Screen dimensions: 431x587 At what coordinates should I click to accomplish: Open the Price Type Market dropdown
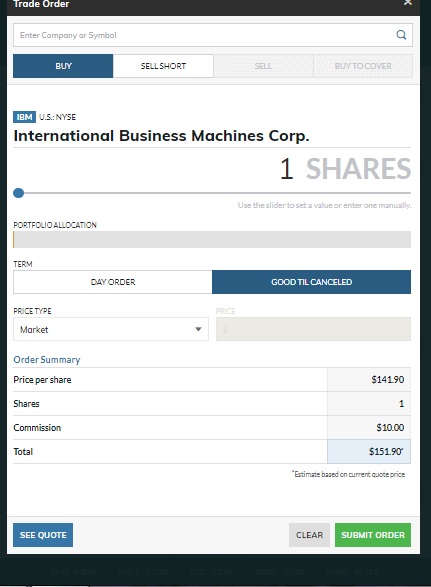(111, 329)
